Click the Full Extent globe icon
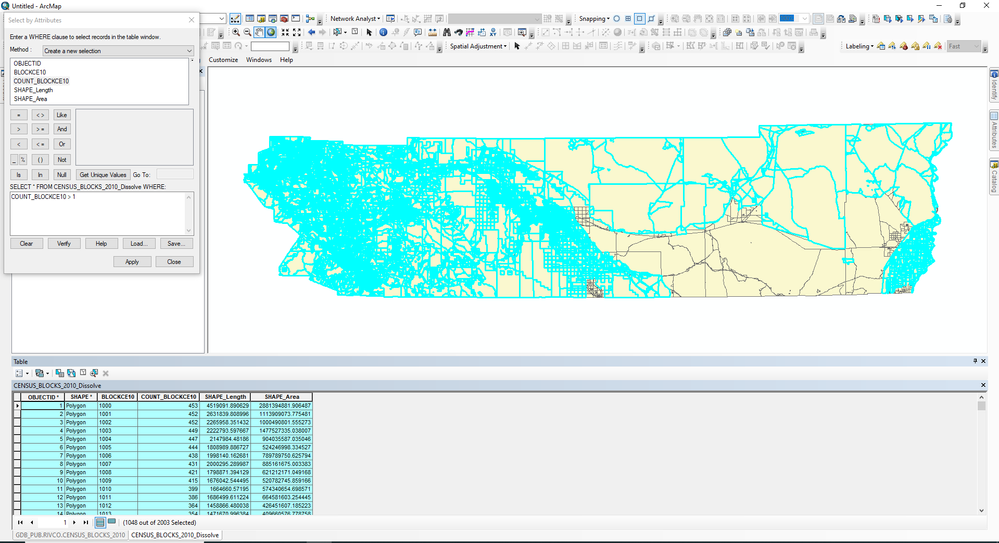 pos(271,32)
